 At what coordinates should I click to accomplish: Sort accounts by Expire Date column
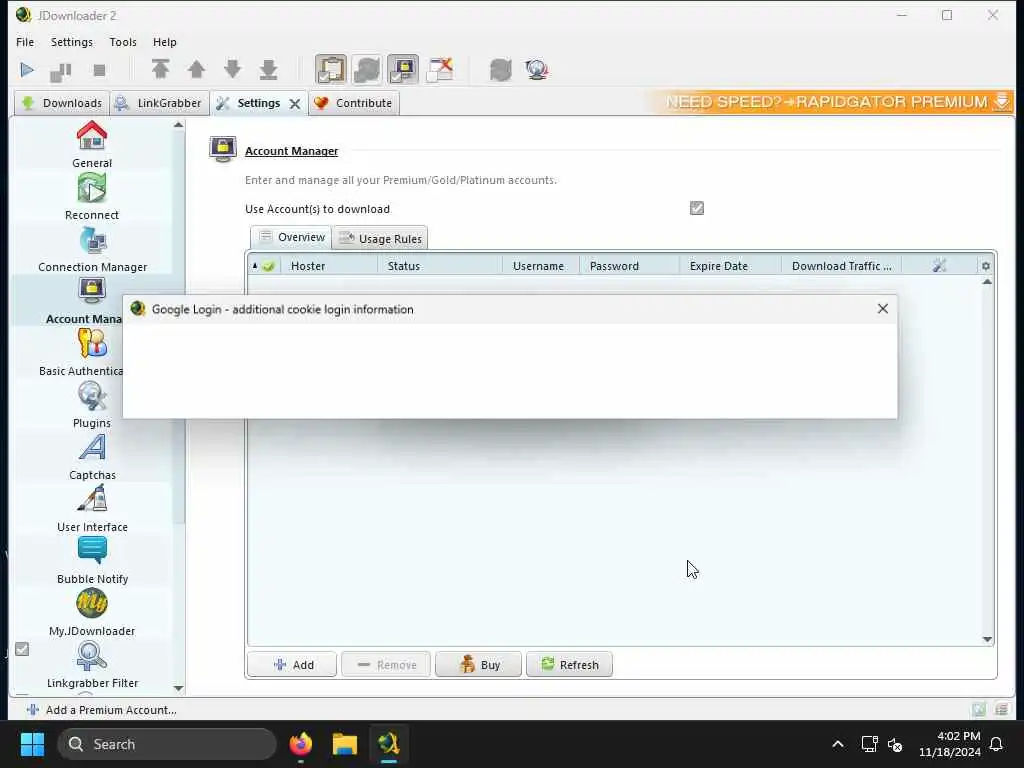(x=730, y=266)
